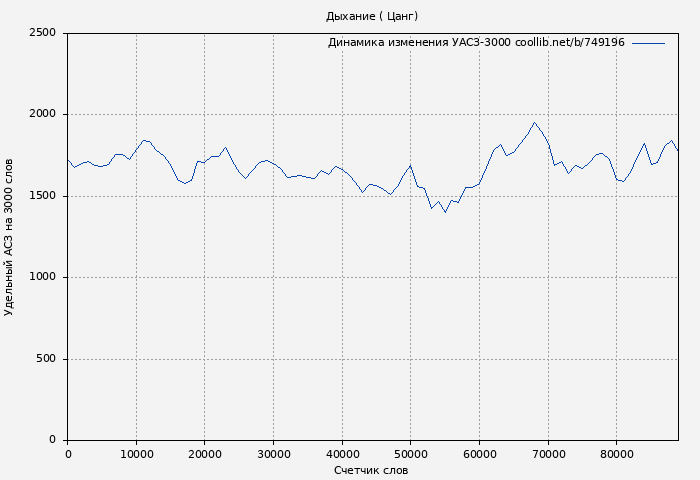
Task: Click the 30000 tick label on the x-axis
Action: [273, 454]
